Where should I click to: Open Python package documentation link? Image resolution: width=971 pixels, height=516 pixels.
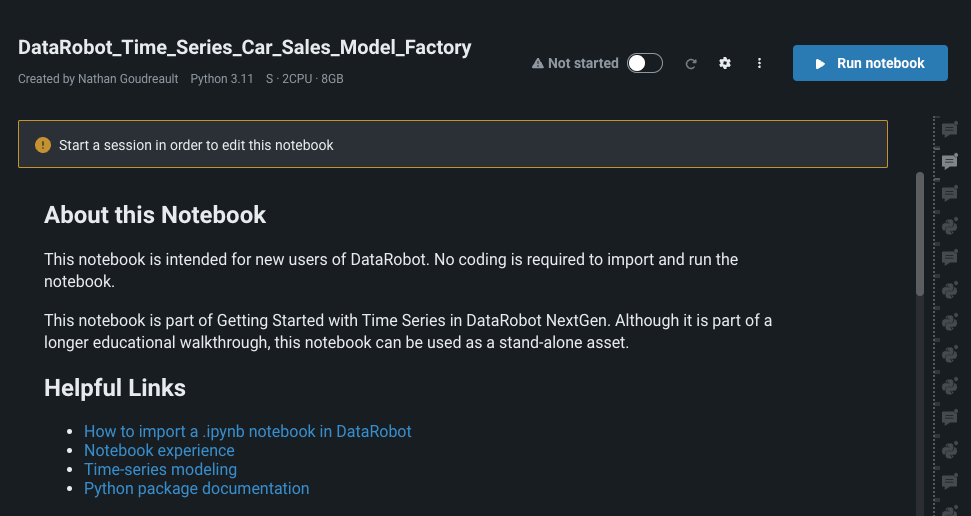click(196, 488)
